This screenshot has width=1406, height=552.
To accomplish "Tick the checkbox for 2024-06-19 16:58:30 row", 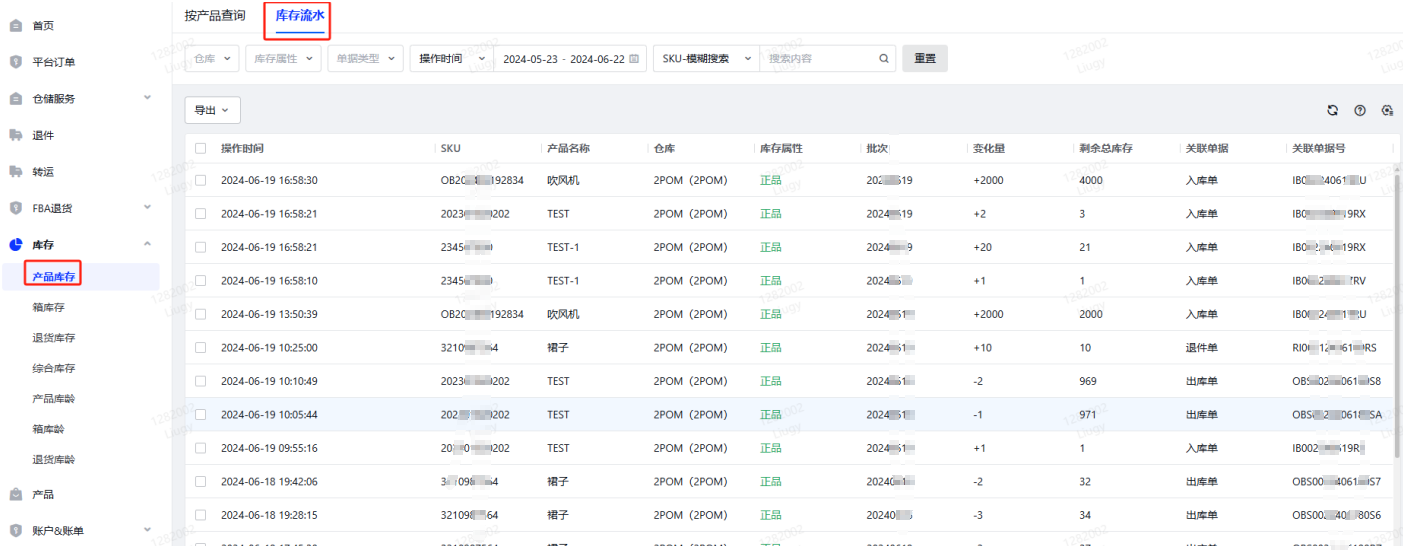I will (x=201, y=181).
